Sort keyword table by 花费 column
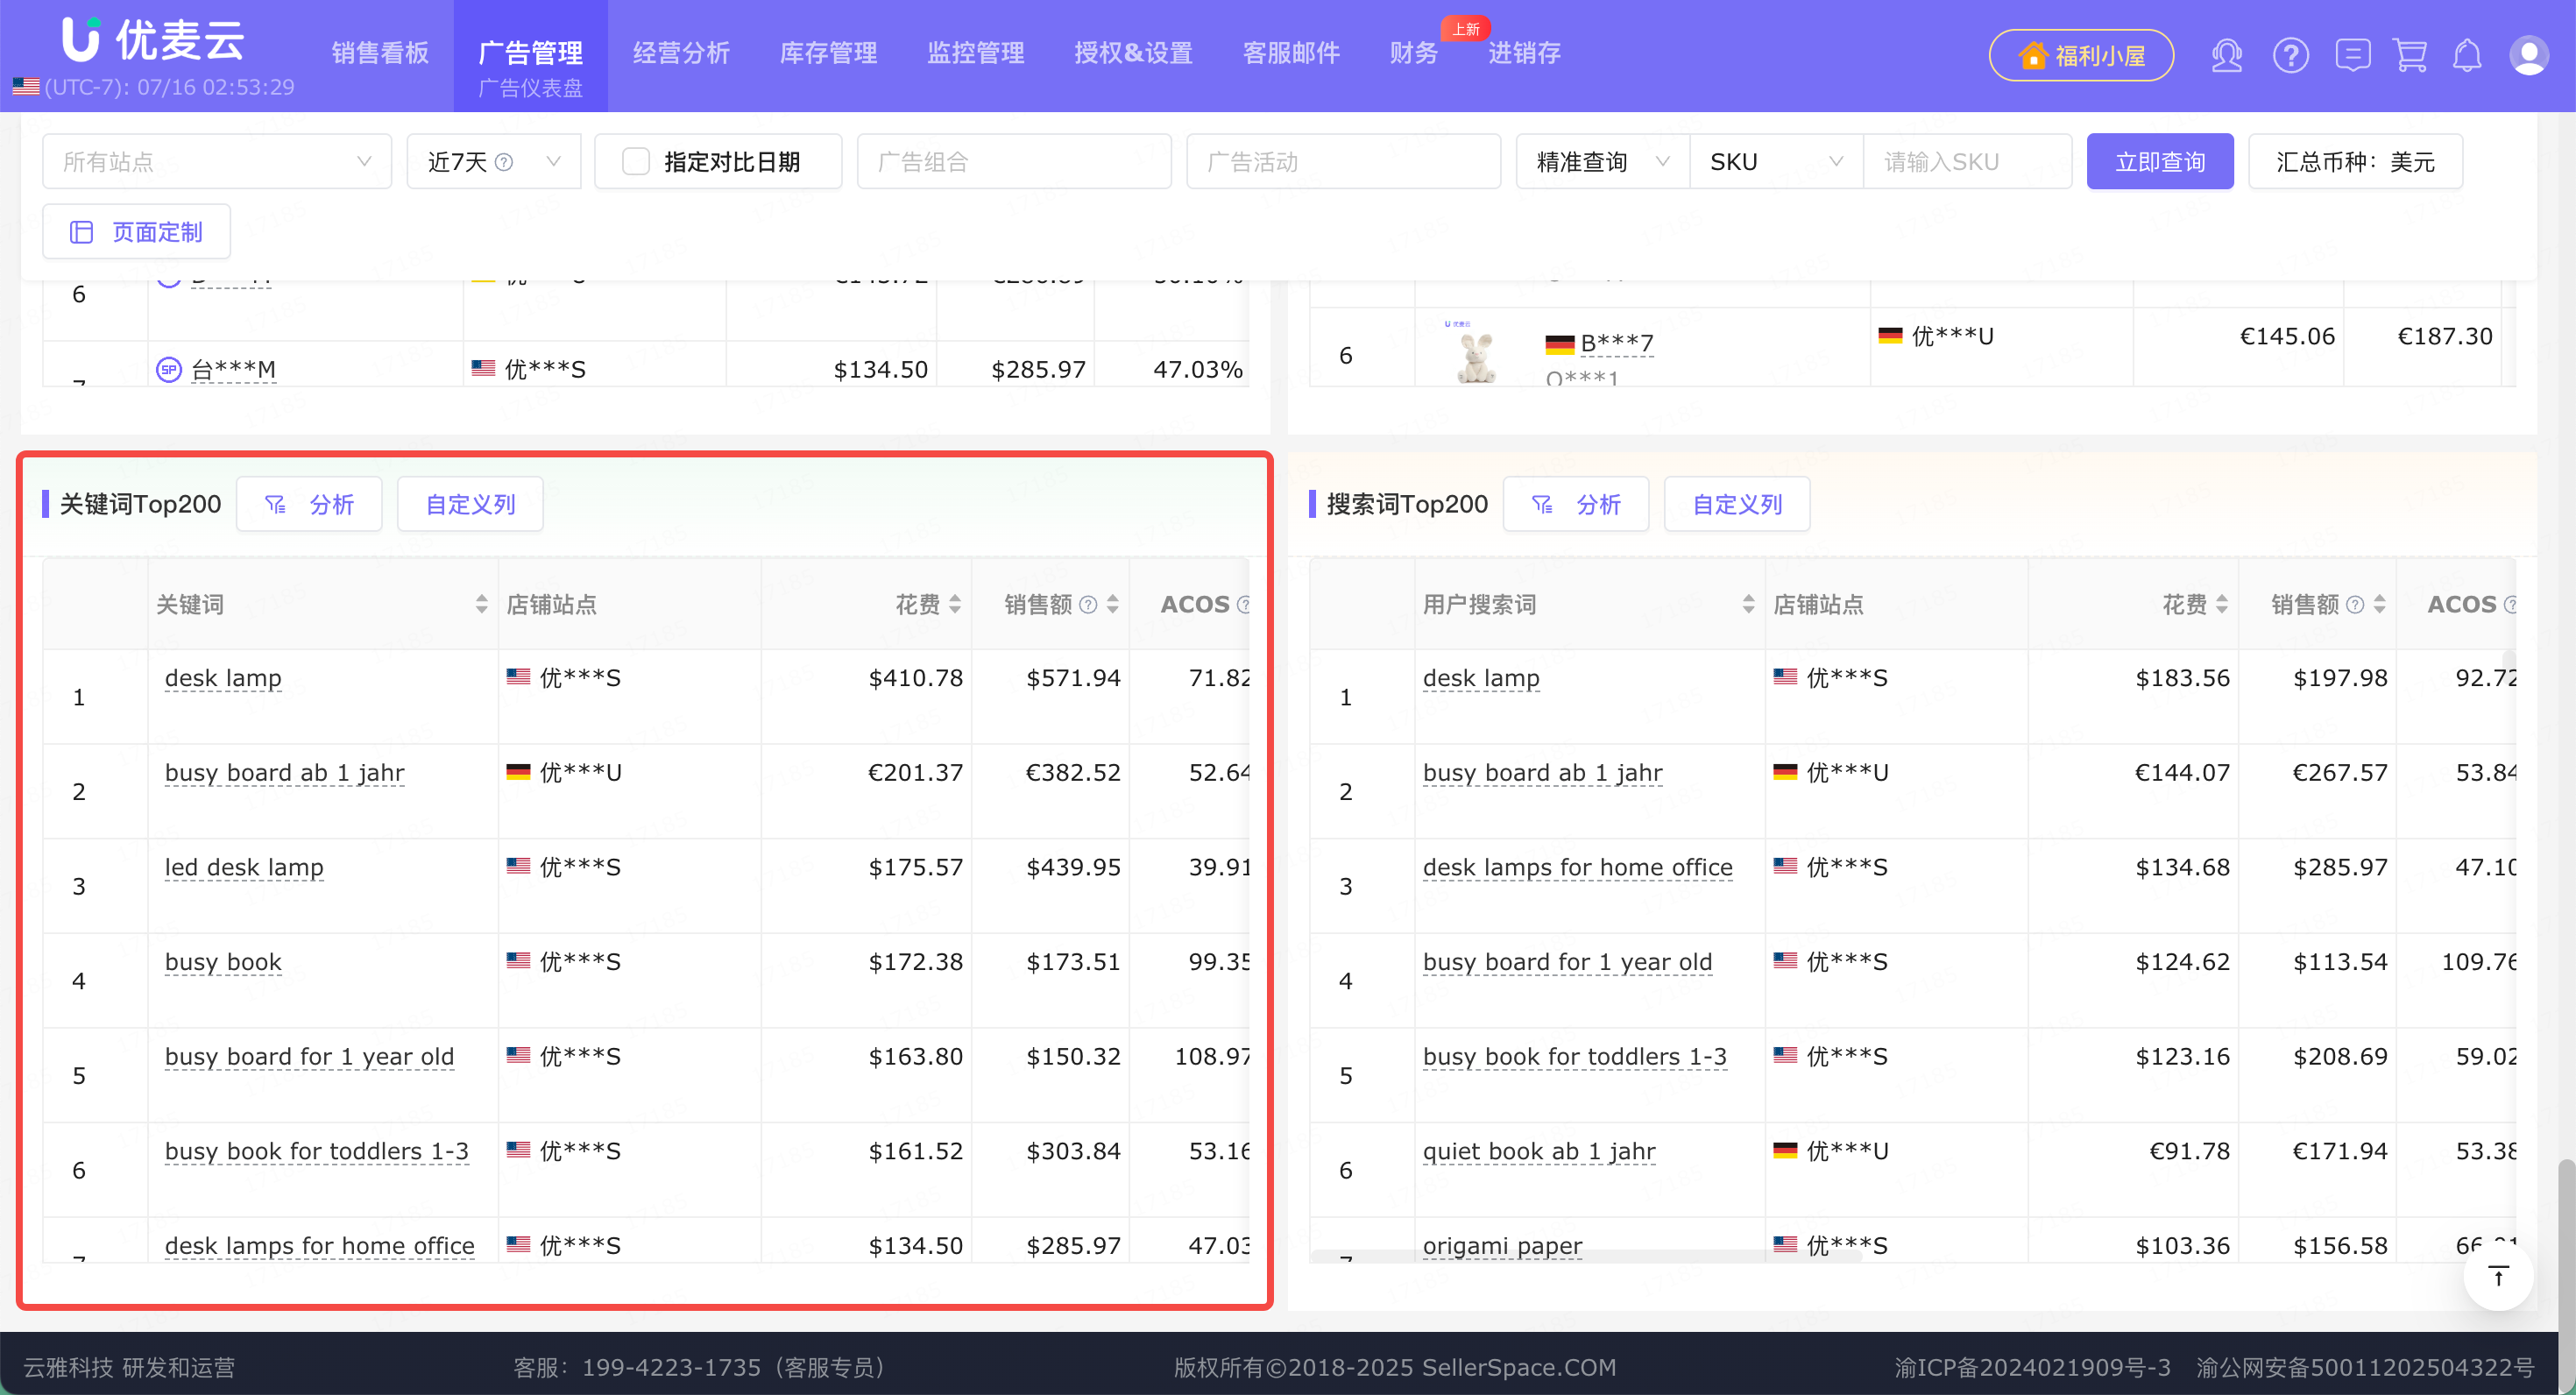 955,604
